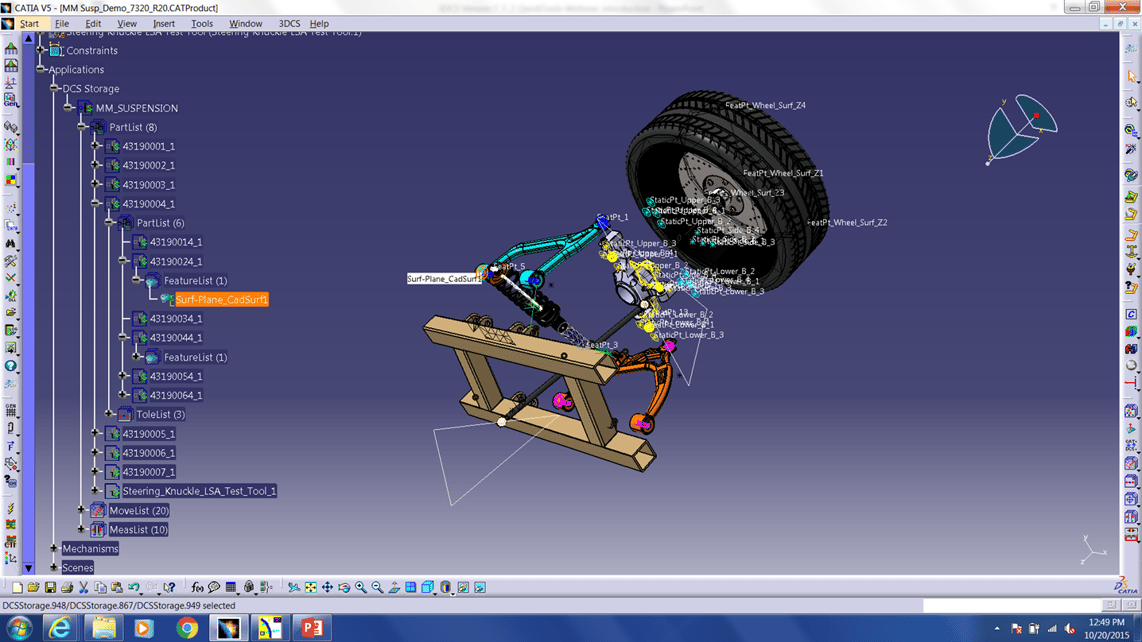
Task: Click the Undo icon
Action: tap(133, 587)
